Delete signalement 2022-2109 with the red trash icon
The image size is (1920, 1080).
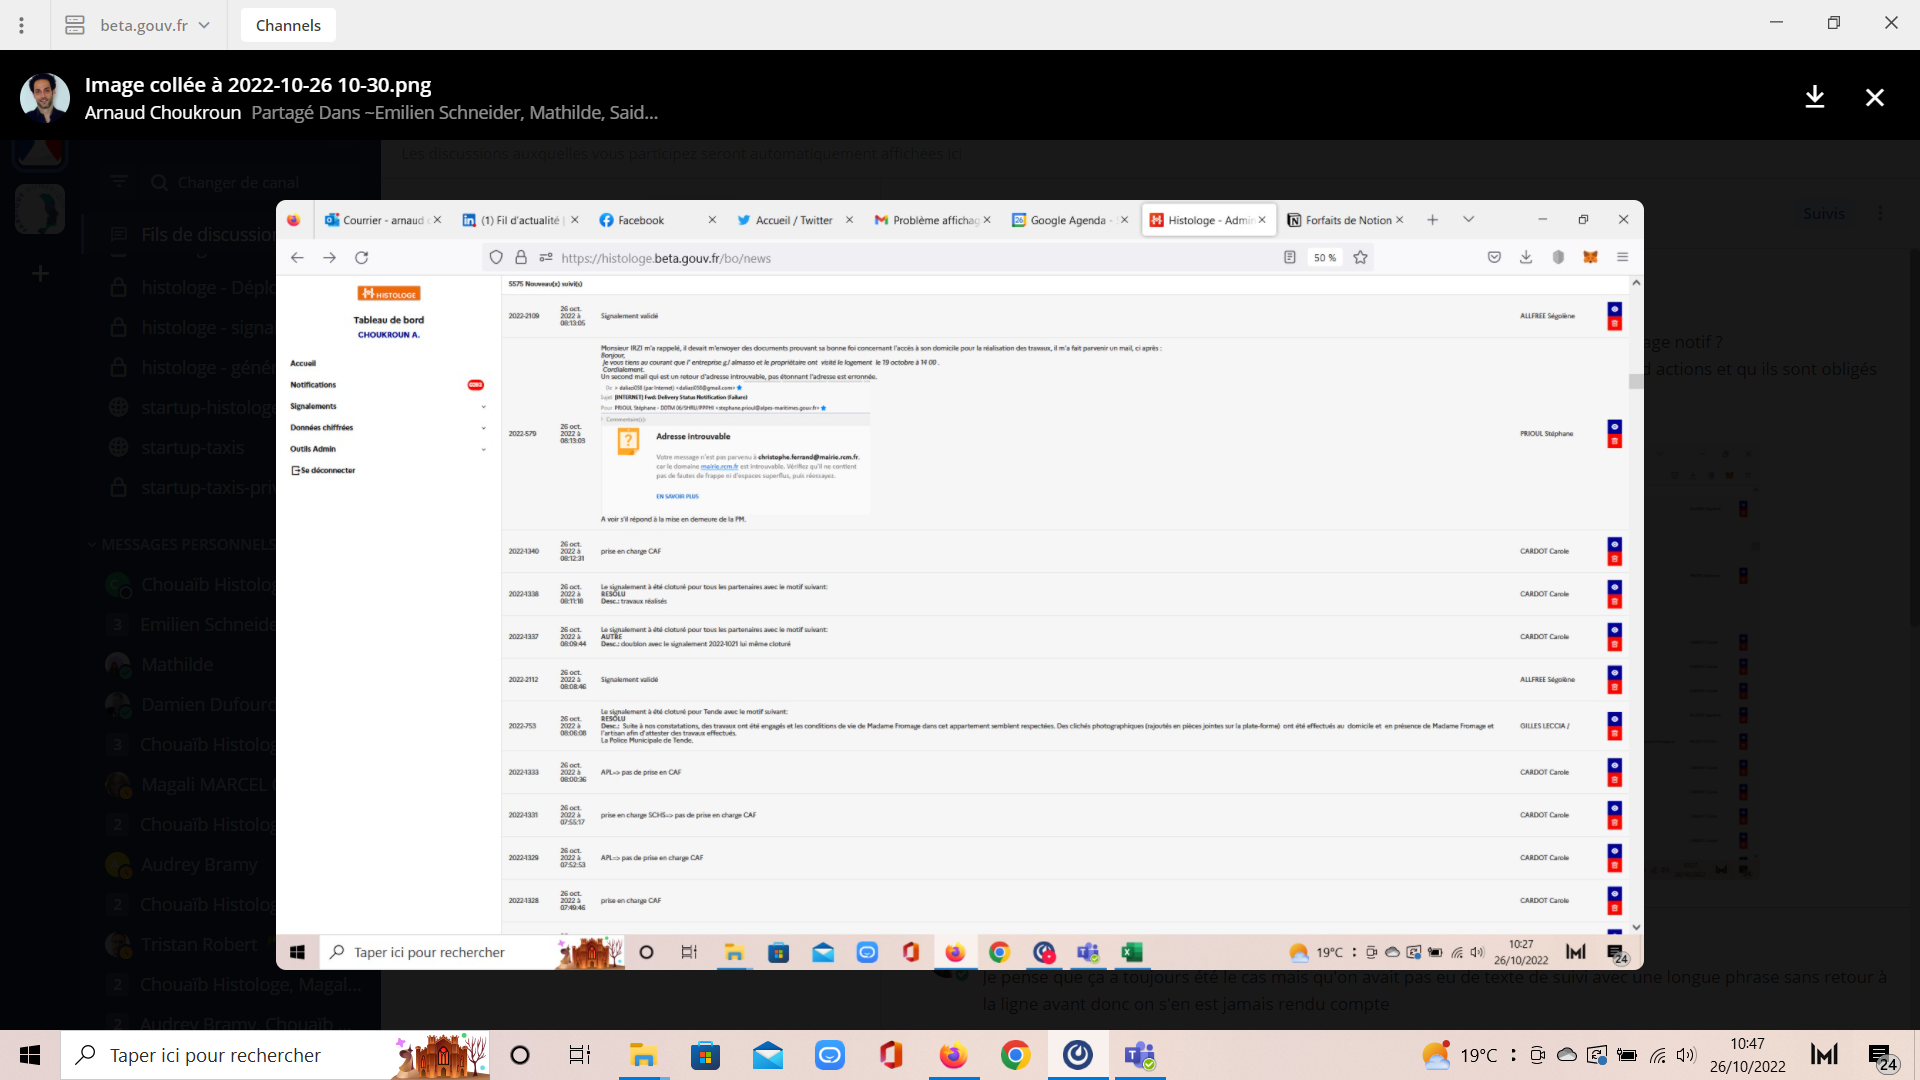pos(1616,322)
